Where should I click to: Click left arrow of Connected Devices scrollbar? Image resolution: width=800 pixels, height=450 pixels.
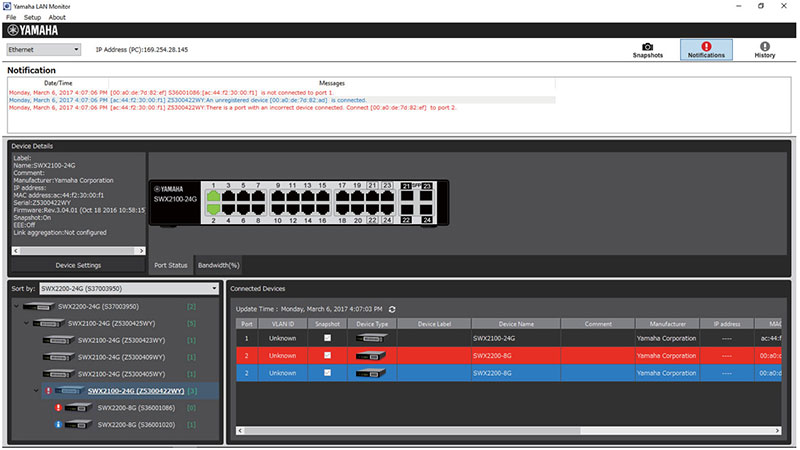coord(240,431)
